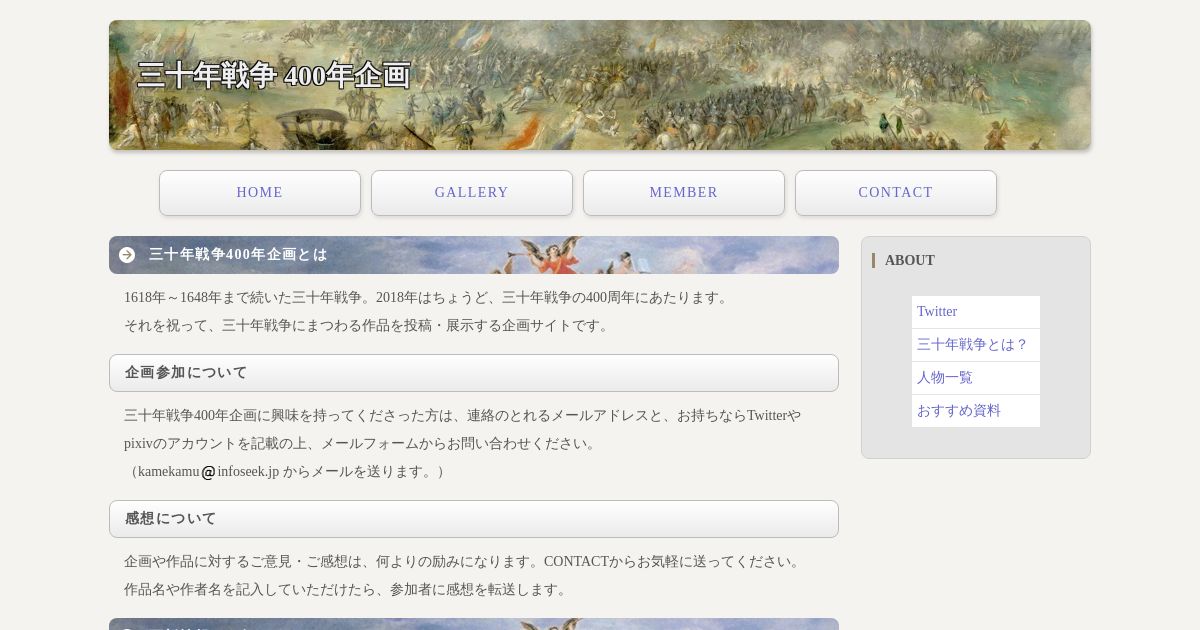Image resolution: width=1200 pixels, height=630 pixels.
Task: Click the line beginning 企画や作品に対するご意見
Action: pos(465,562)
